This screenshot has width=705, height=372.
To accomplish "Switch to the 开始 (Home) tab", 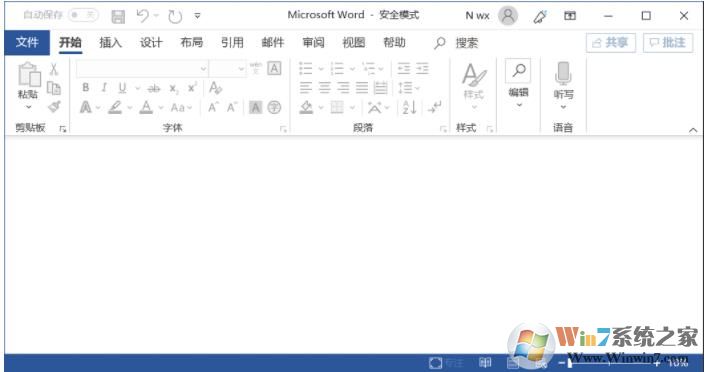I will click(x=70, y=43).
